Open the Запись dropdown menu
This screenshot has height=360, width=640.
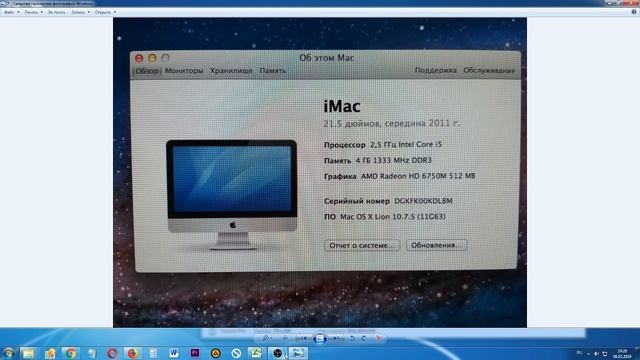point(80,12)
